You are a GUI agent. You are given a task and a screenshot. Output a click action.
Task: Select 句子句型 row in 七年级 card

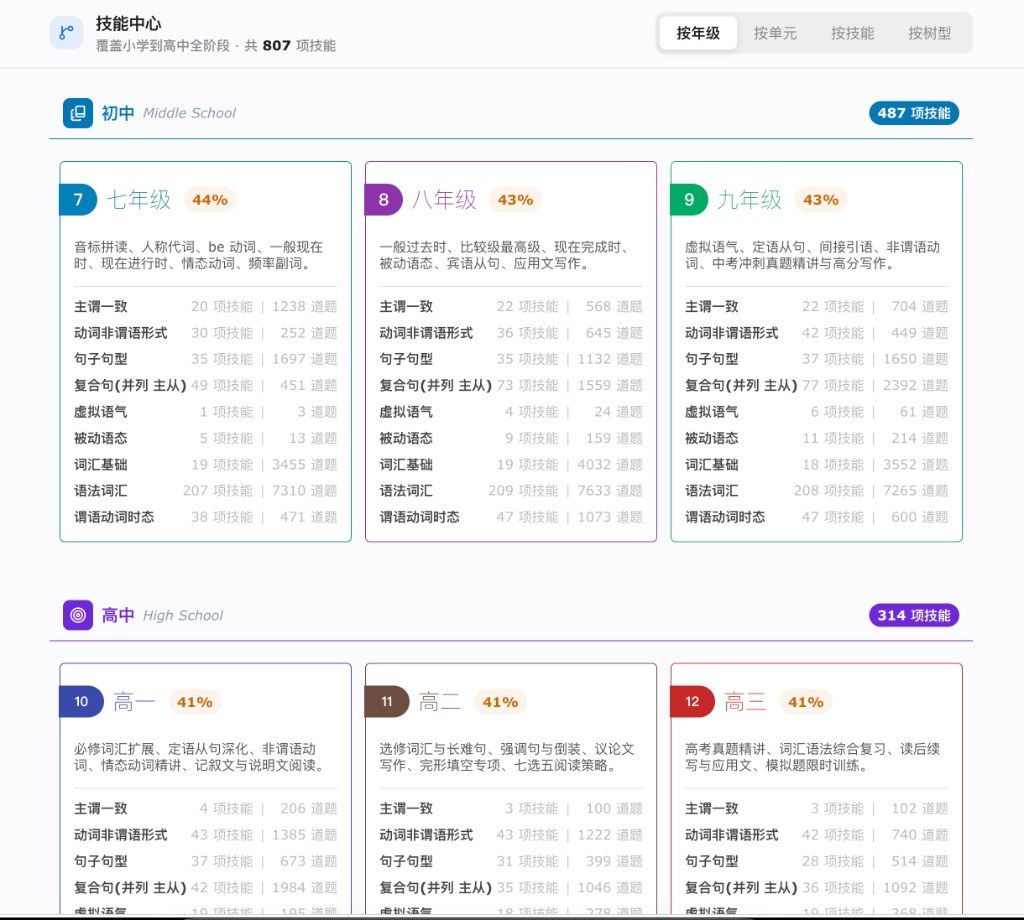pyautogui.click(x=206, y=359)
